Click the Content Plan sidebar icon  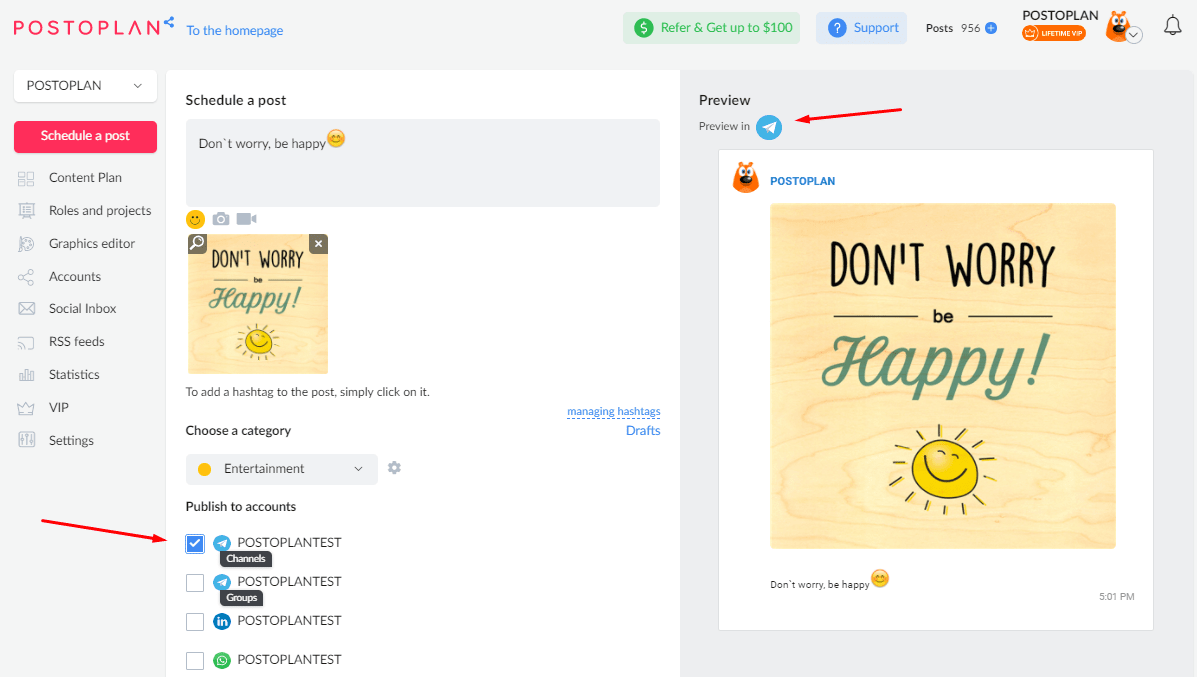tap(26, 179)
